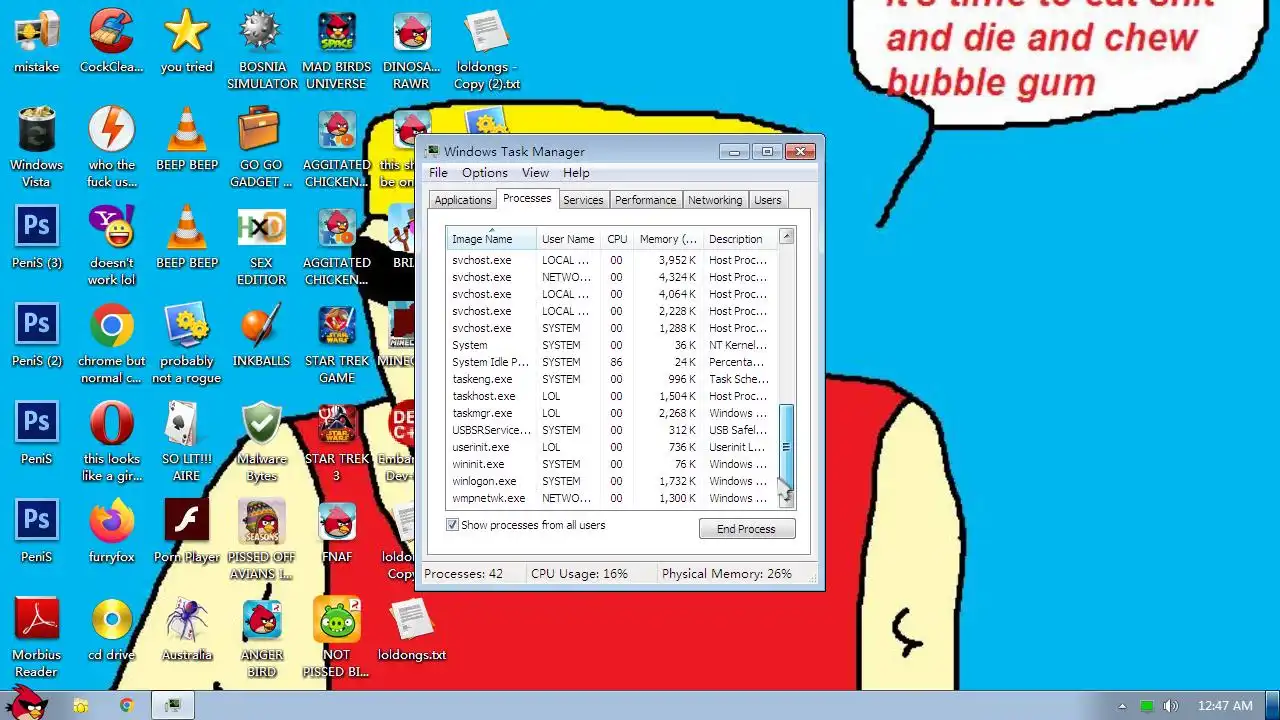Open the HxD hex editor desktop icon
The height and width of the screenshot is (720, 1280).
pos(261,246)
